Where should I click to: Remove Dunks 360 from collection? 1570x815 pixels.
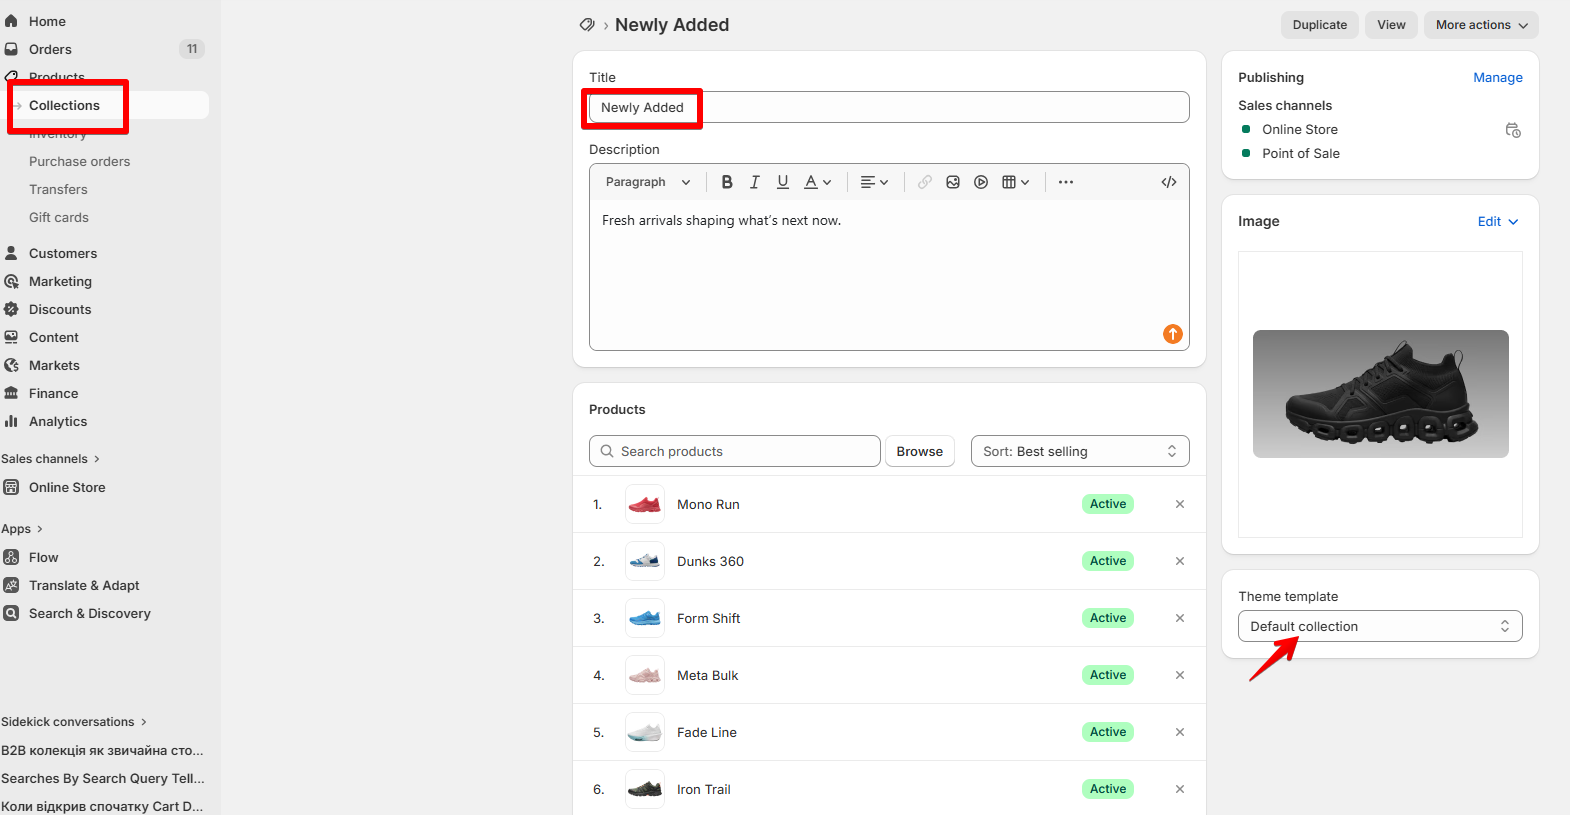click(x=1180, y=561)
